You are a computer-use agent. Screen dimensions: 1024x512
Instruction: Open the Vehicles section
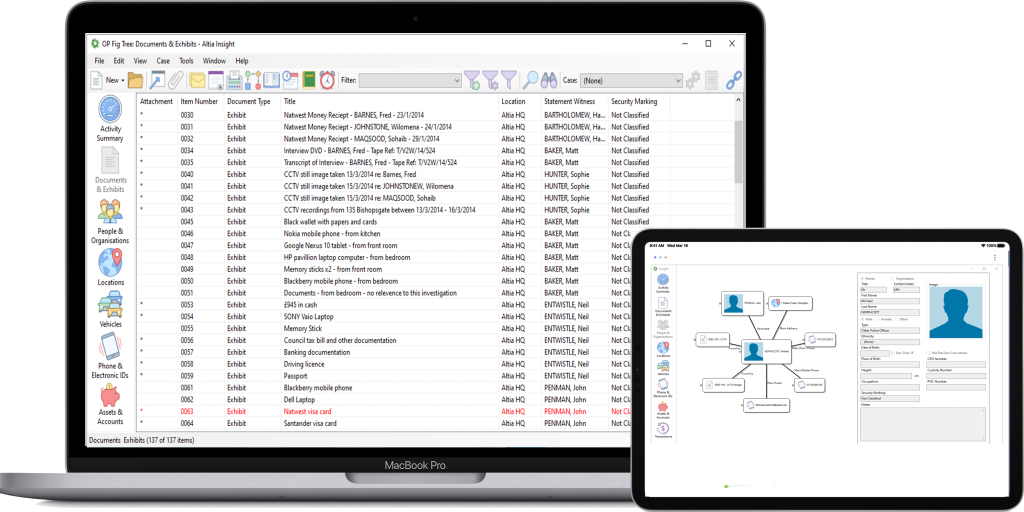click(110, 309)
